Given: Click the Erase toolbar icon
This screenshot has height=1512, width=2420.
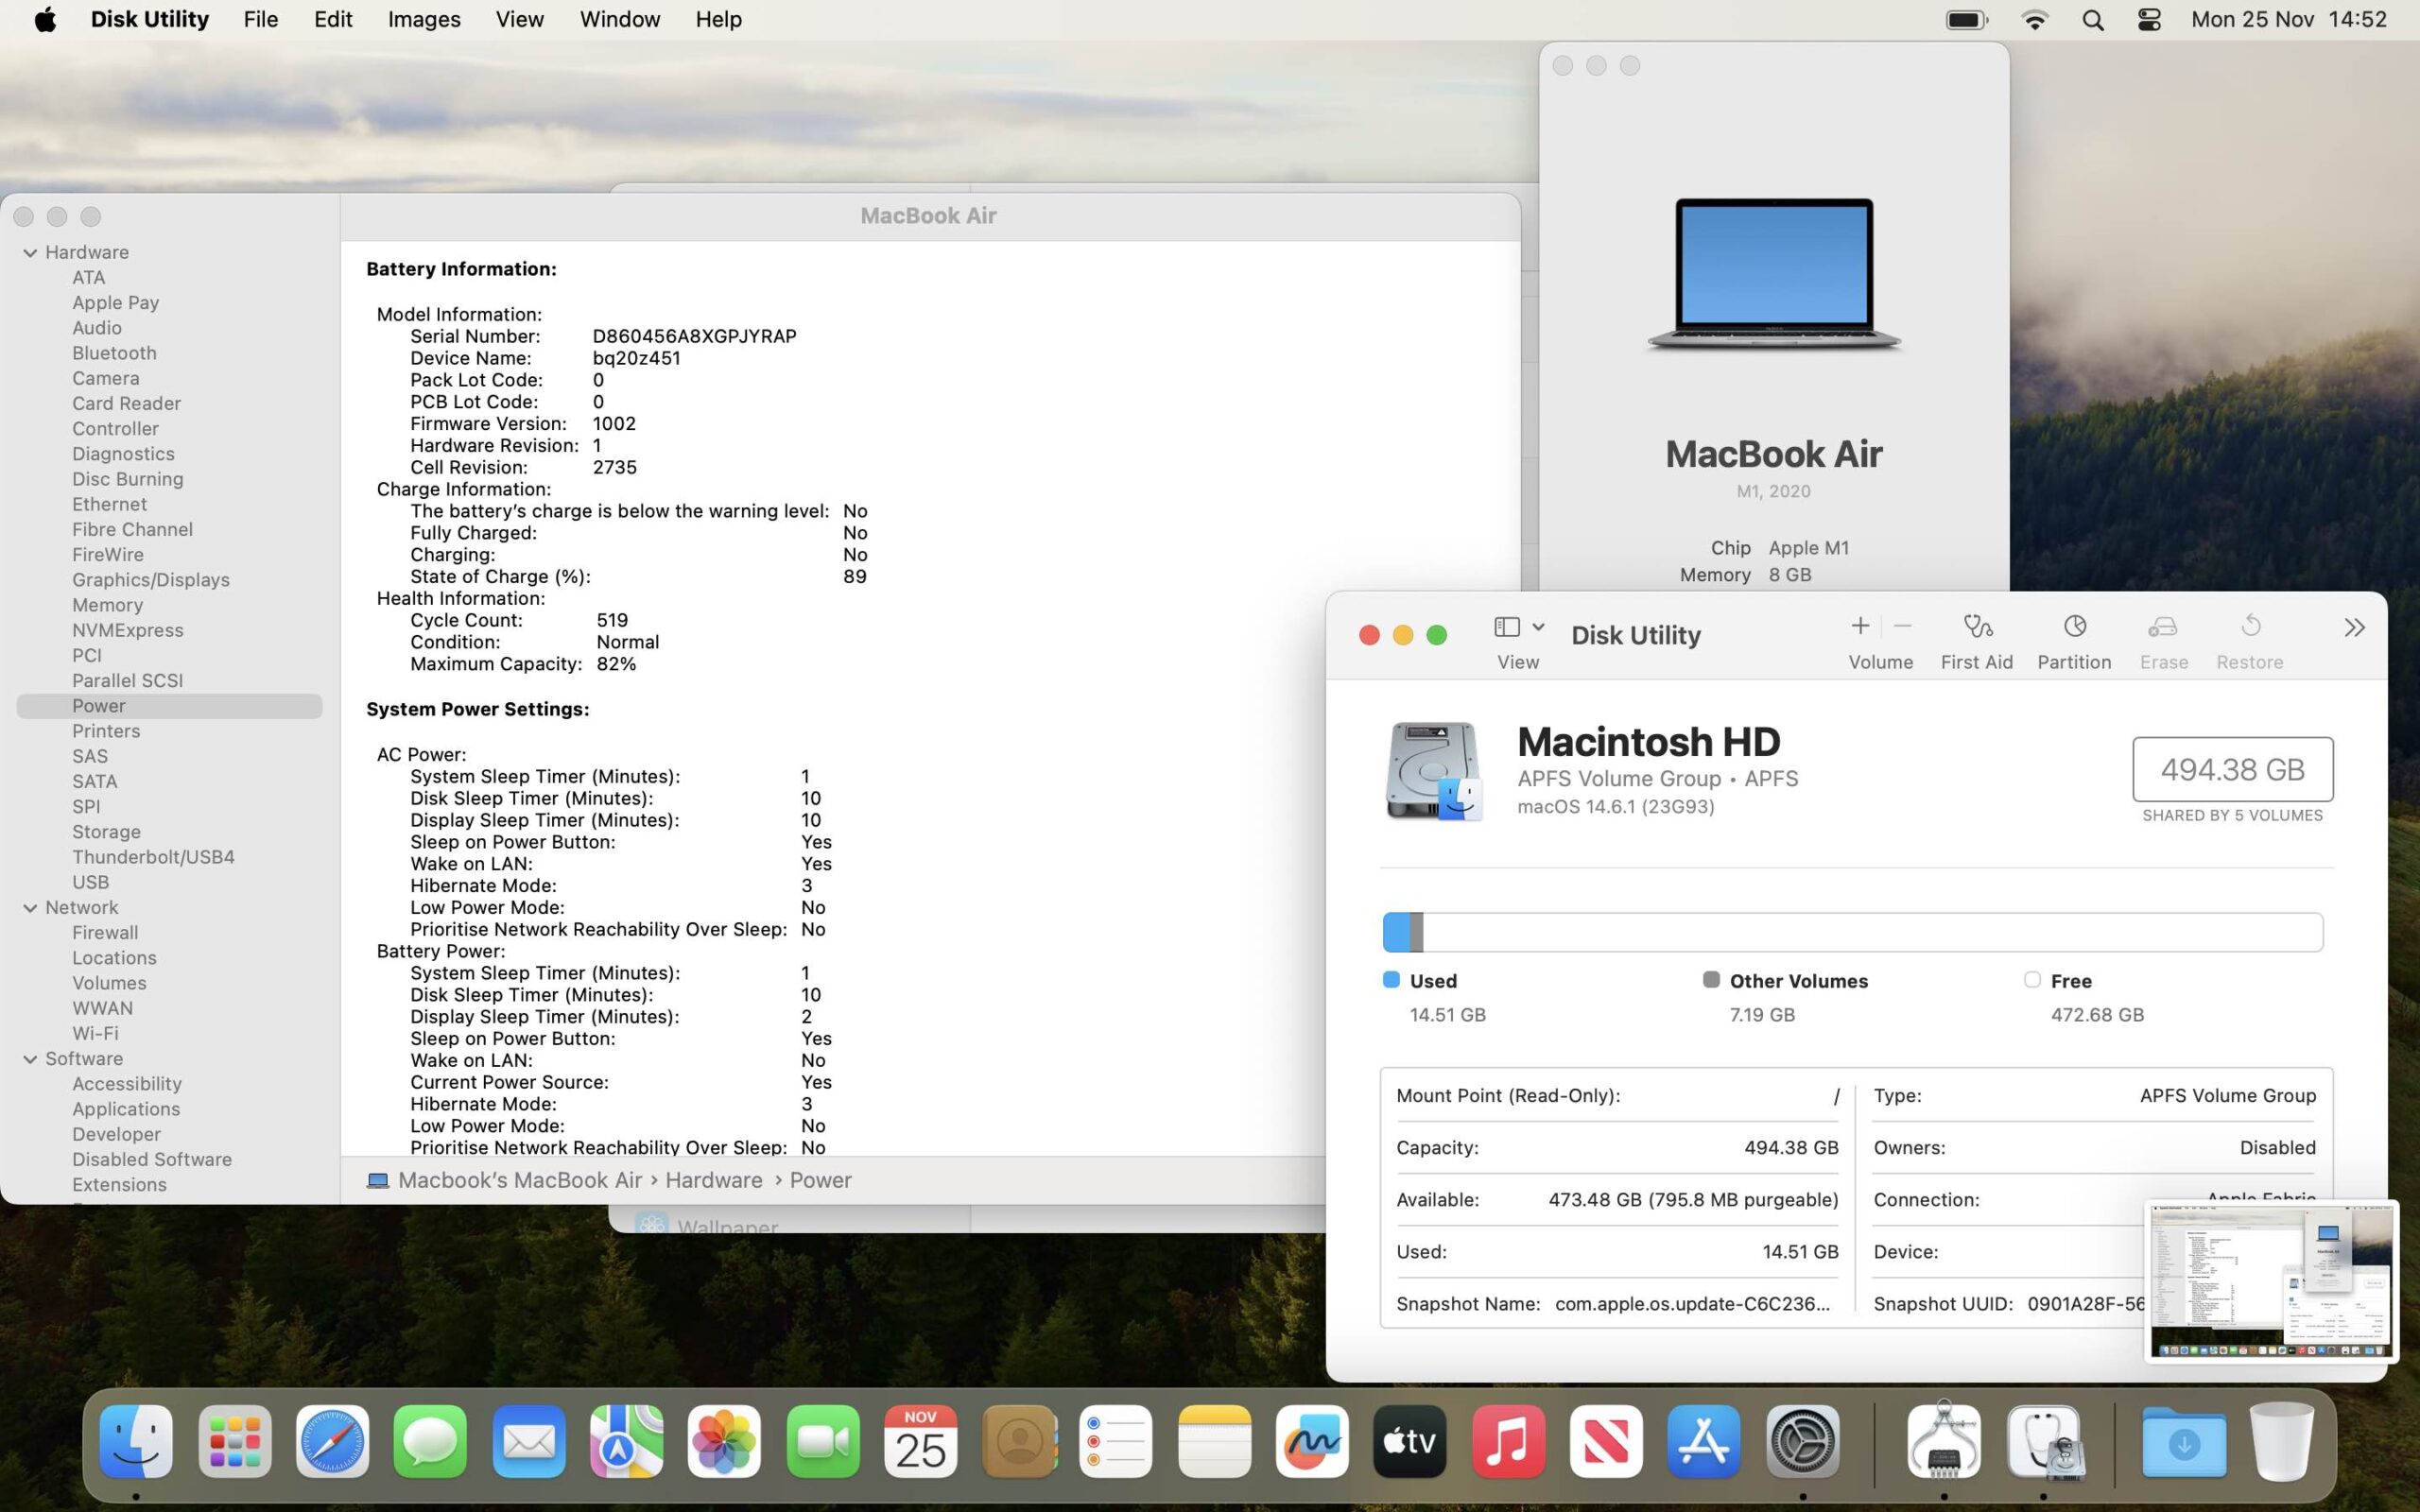Looking at the screenshot, I should 2162,627.
